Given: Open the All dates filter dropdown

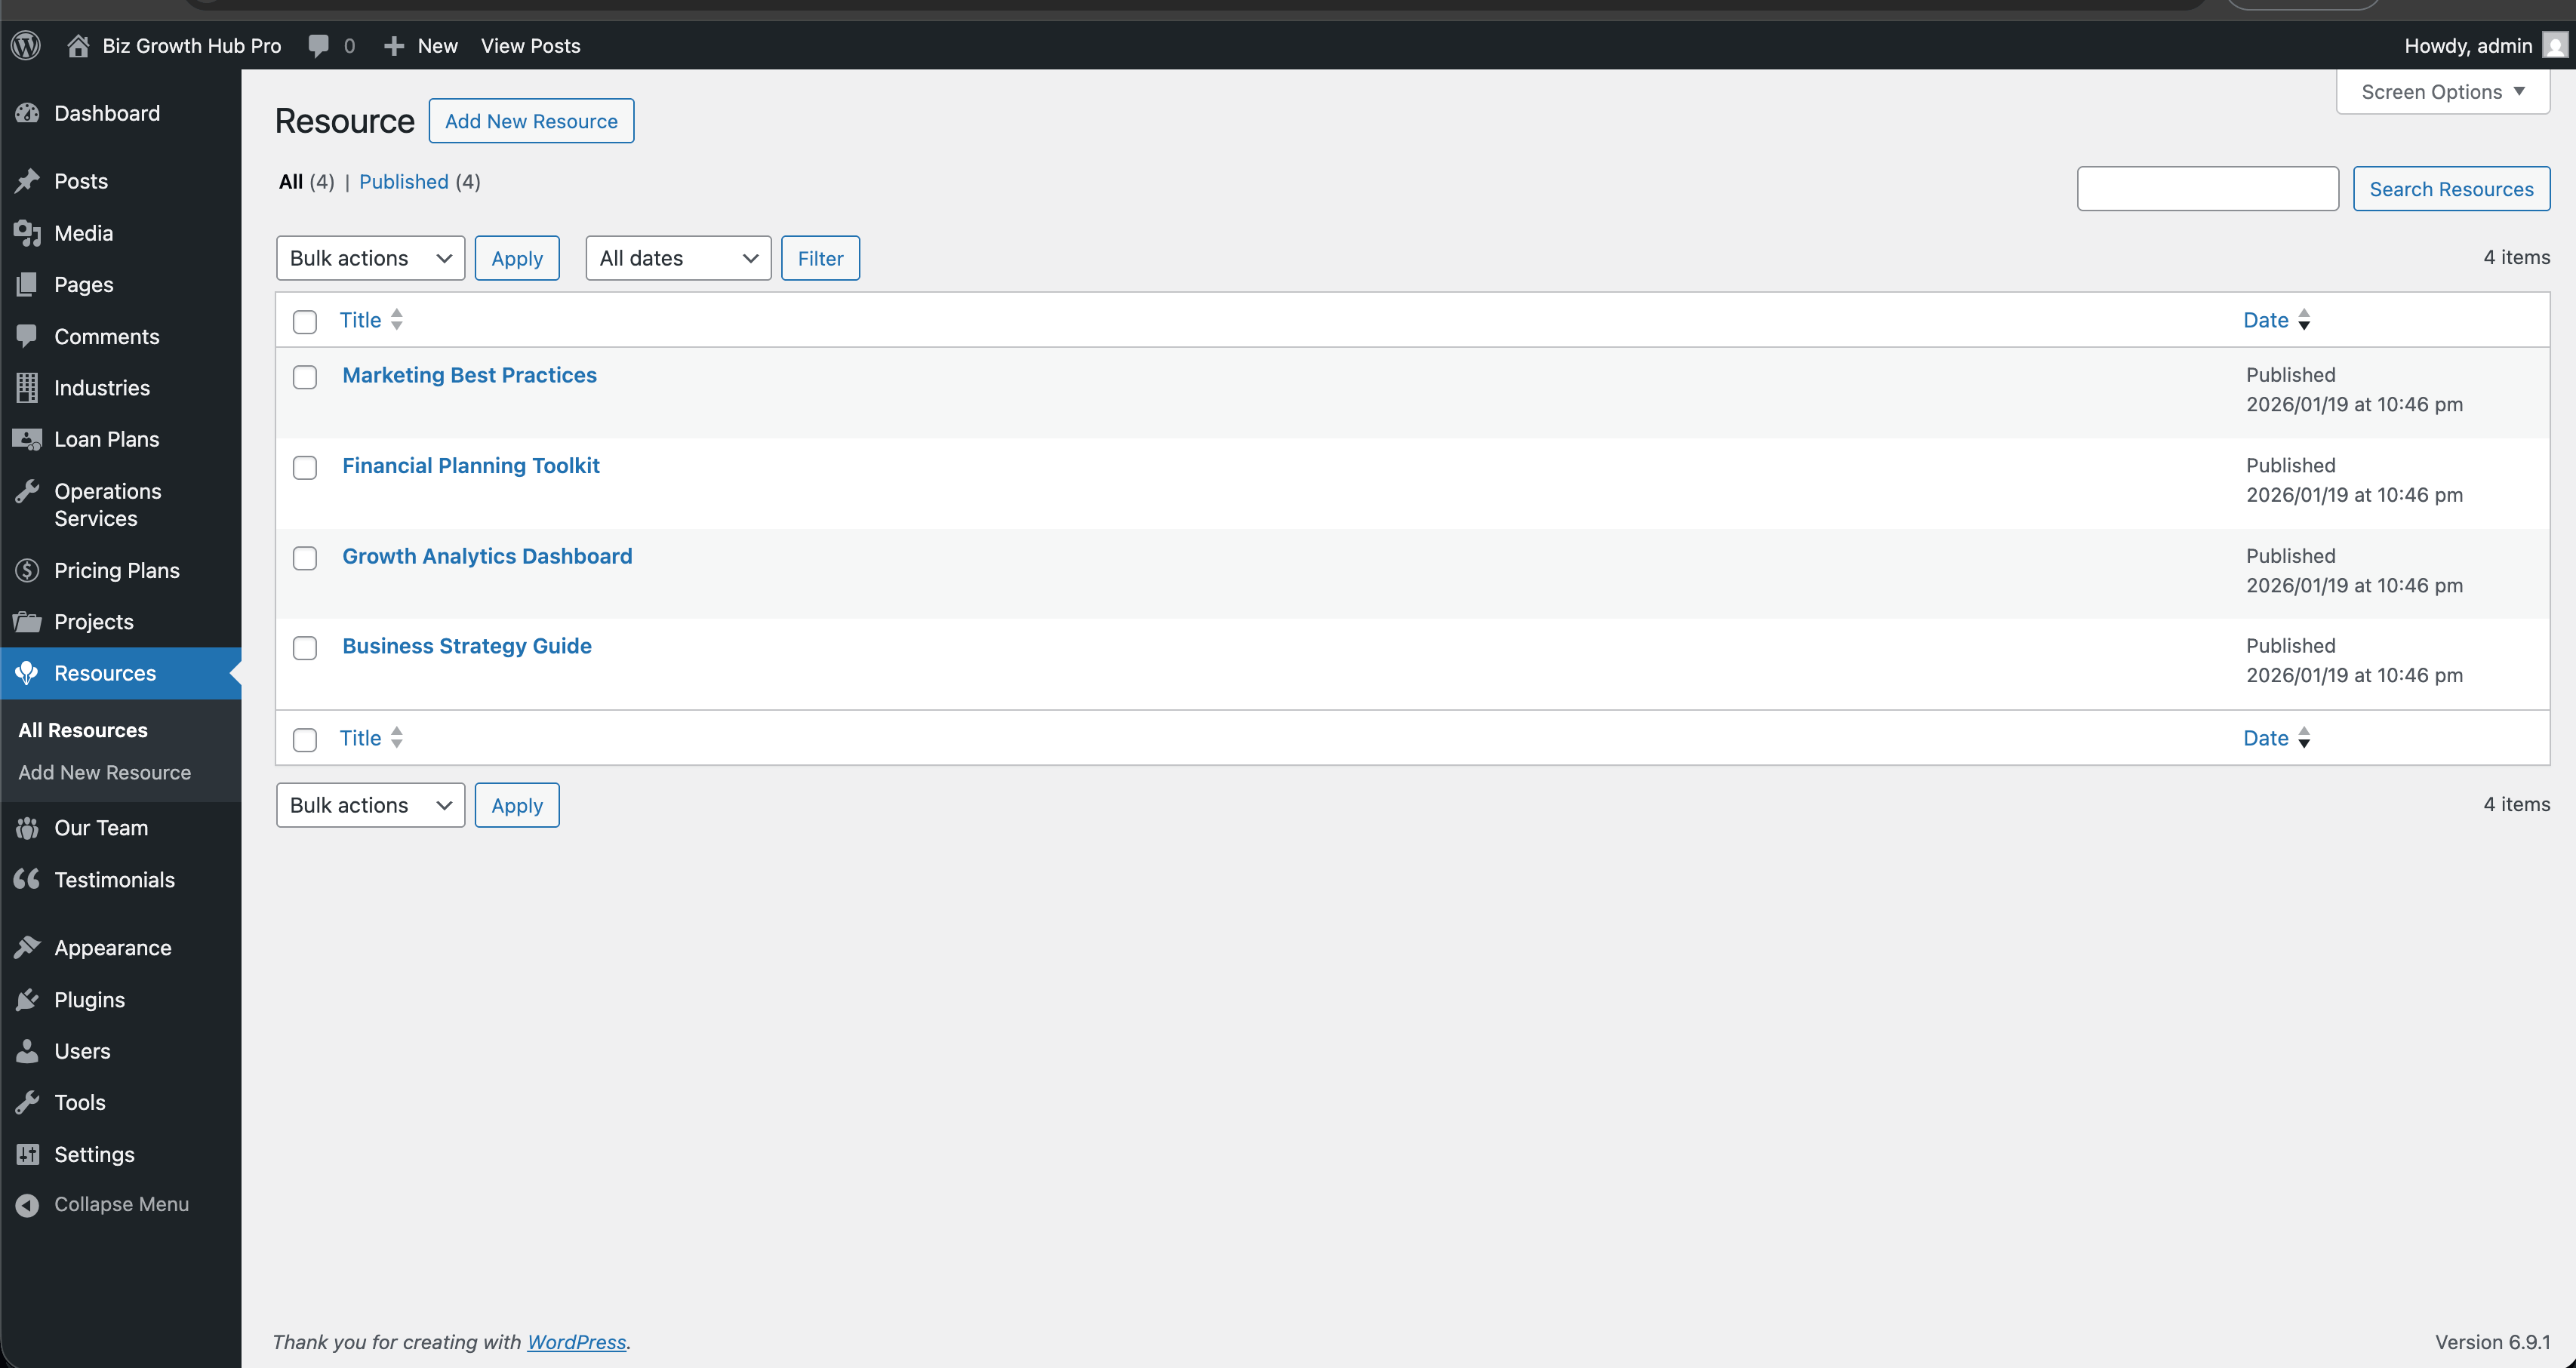Looking at the screenshot, I should pos(677,258).
